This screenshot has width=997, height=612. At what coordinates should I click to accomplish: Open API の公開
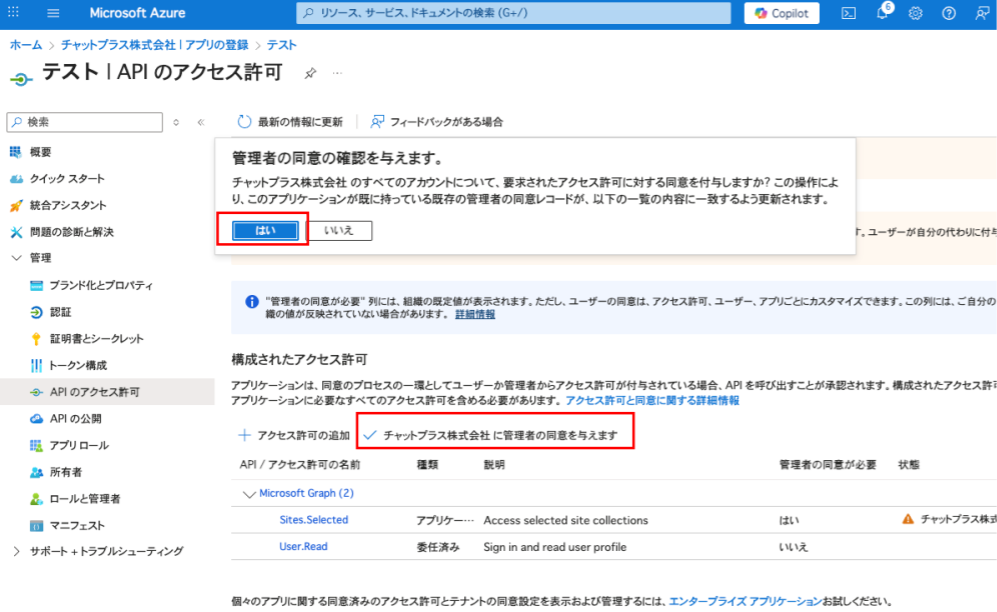(75, 419)
